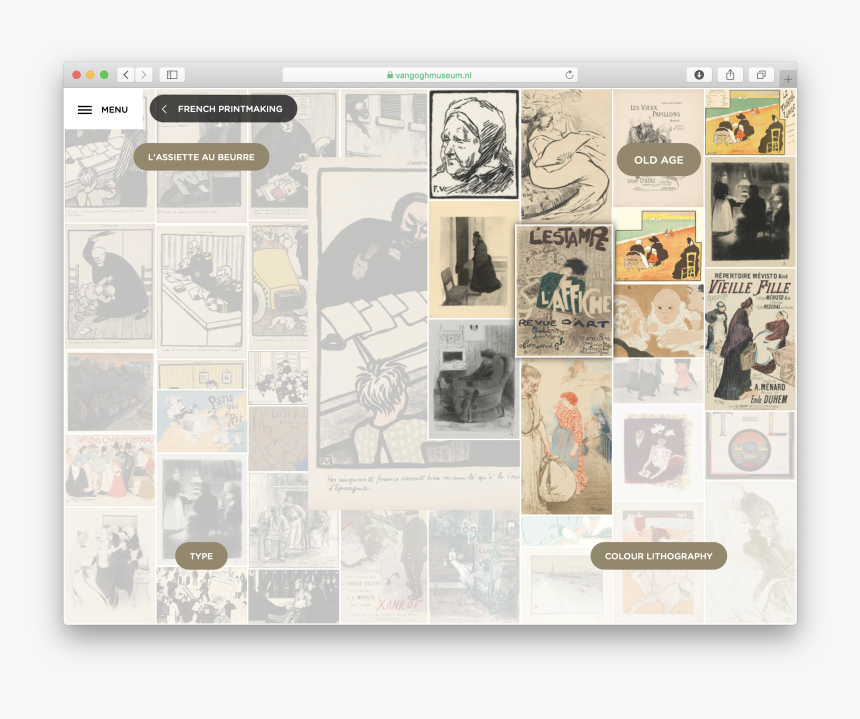Click the green fullscreen window button
Viewport: 860px width, 719px height.
(x=104, y=75)
